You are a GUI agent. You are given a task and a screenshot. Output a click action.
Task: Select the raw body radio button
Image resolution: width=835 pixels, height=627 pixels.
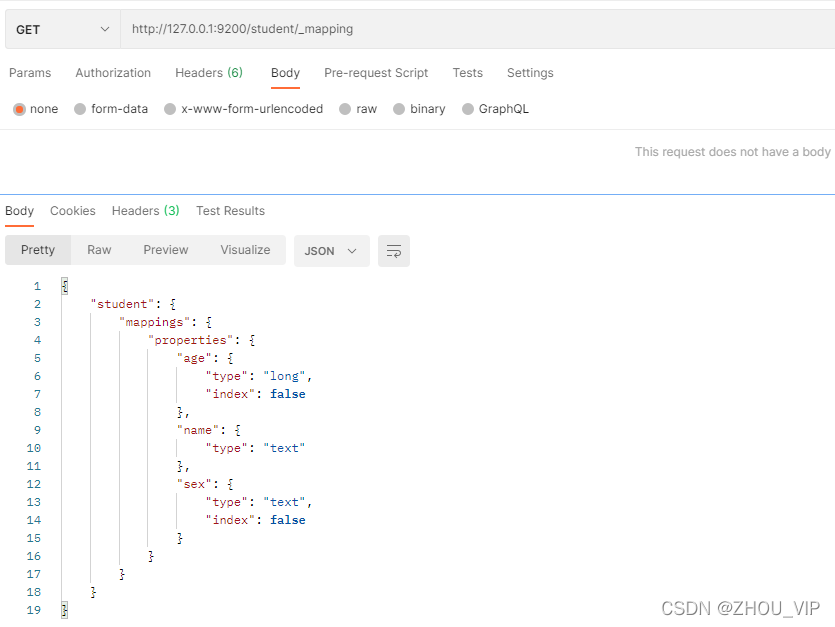(x=345, y=109)
